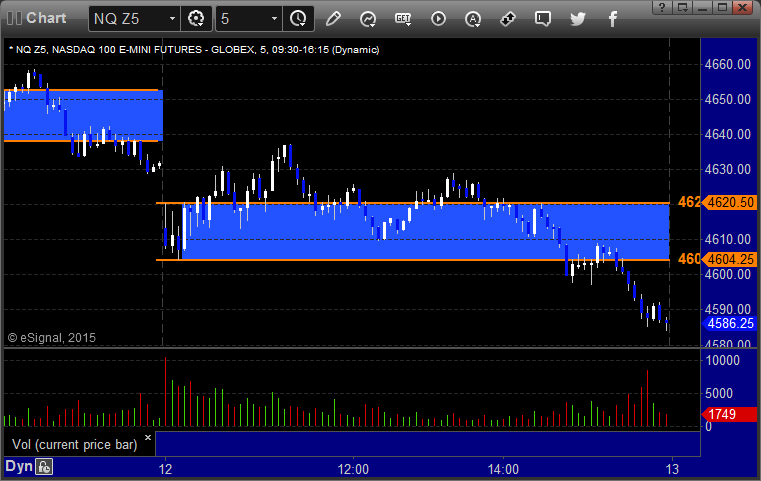Click the current price 4586.25 marker

[x=730, y=323]
